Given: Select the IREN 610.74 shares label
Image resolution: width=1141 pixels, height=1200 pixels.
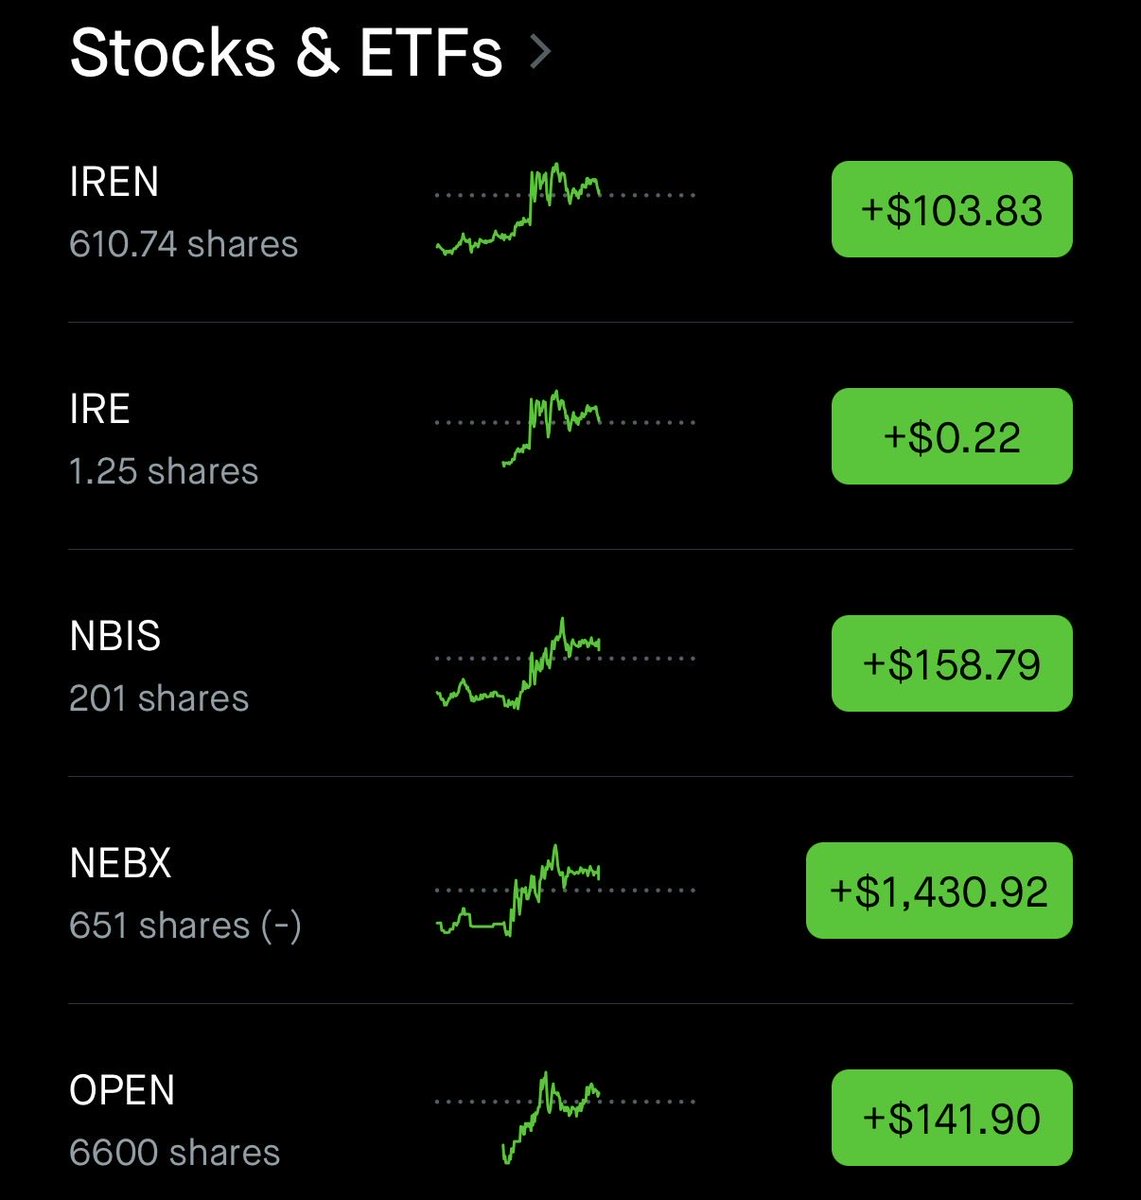Looking at the screenshot, I should pos(184,245).
